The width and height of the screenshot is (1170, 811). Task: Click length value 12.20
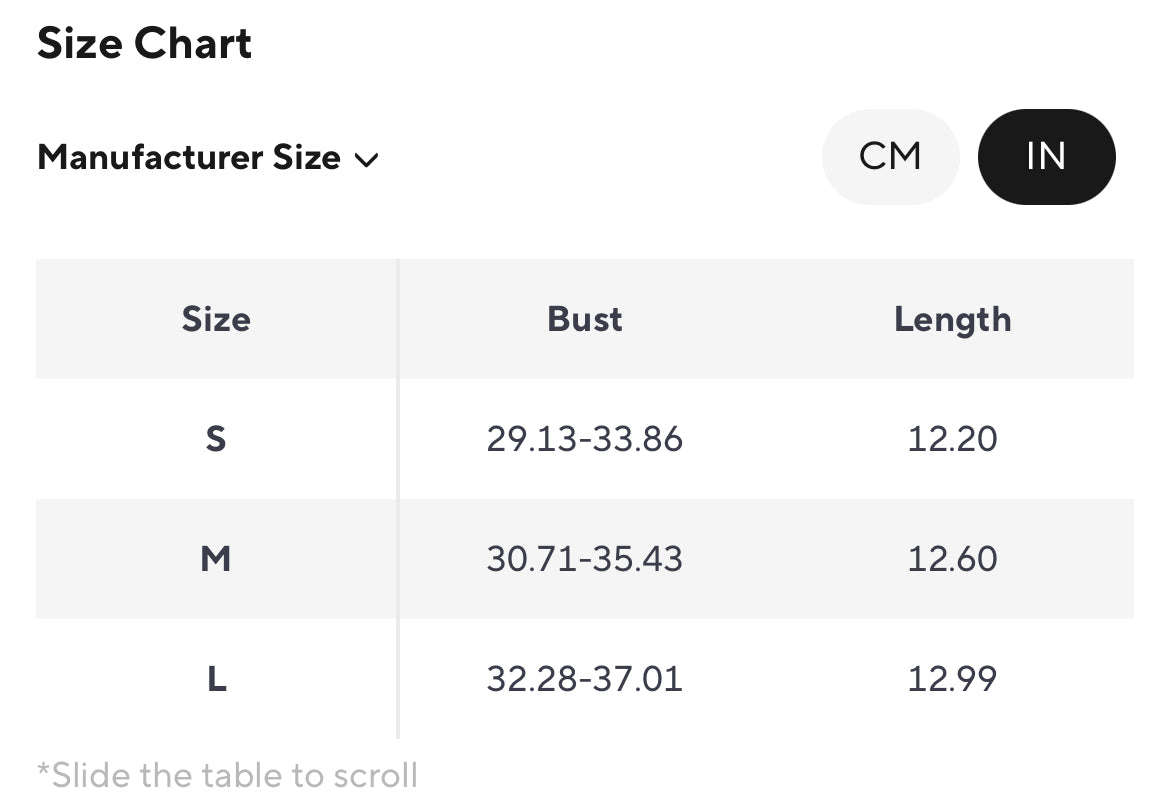click(952, 439)
